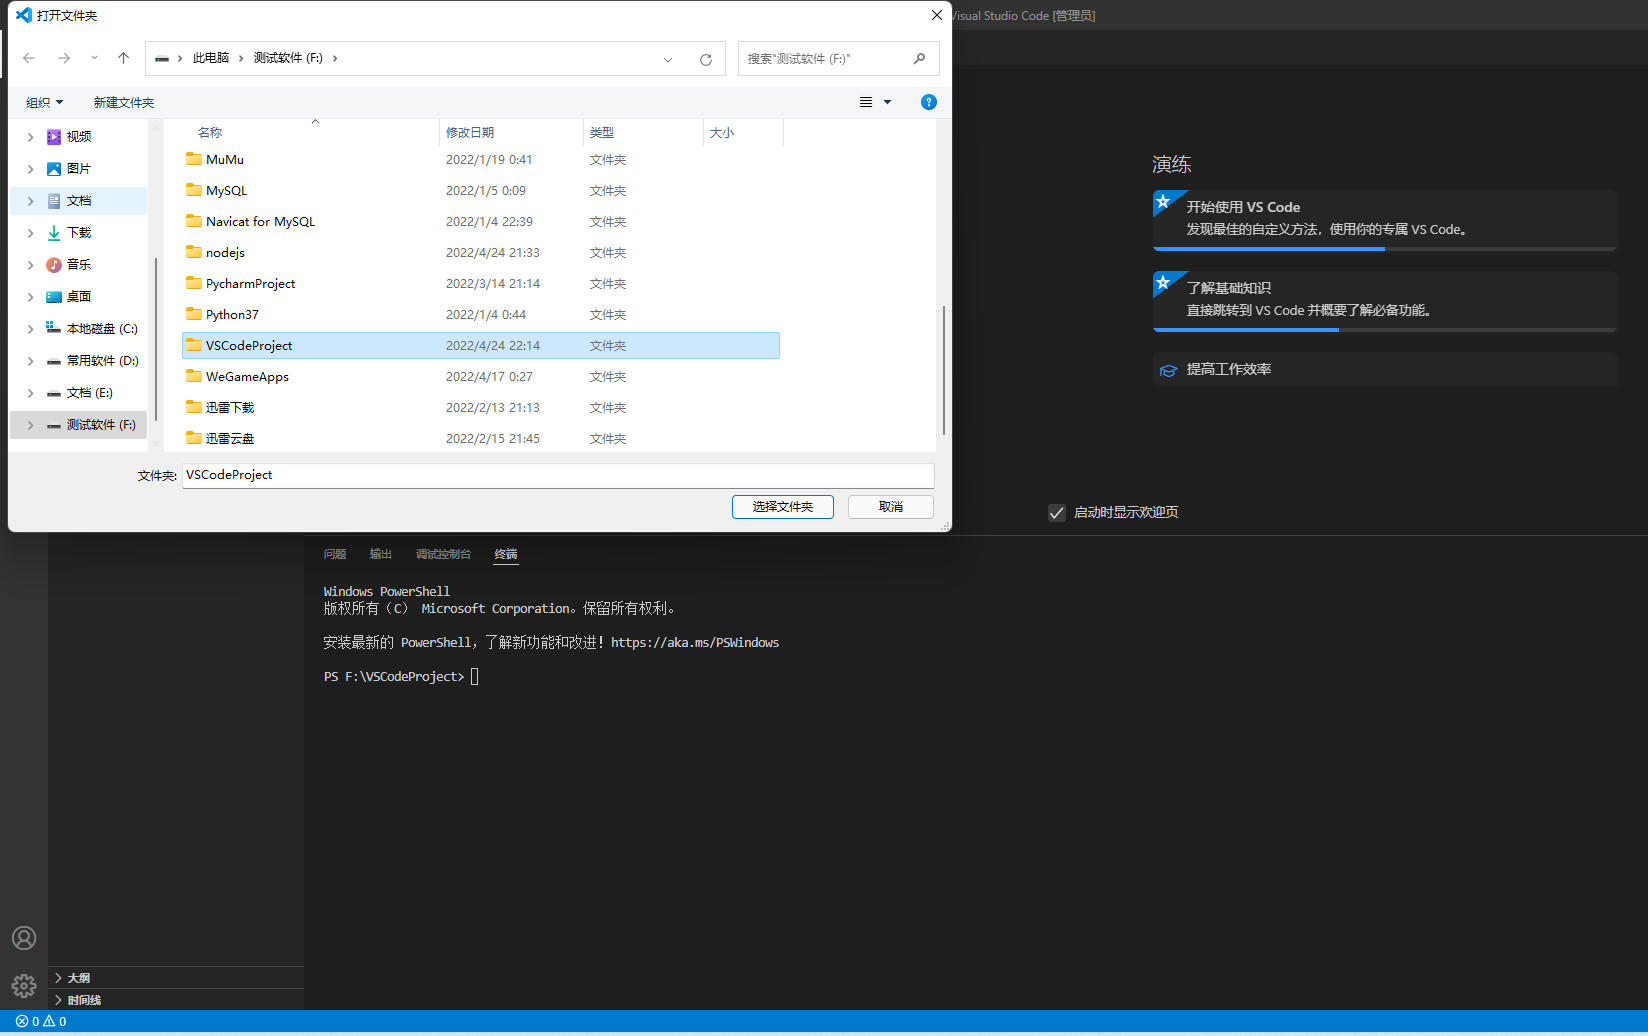Select 桌面 in navigation pane
This screenshot has width=1648, height=1036.
[79, 297]
